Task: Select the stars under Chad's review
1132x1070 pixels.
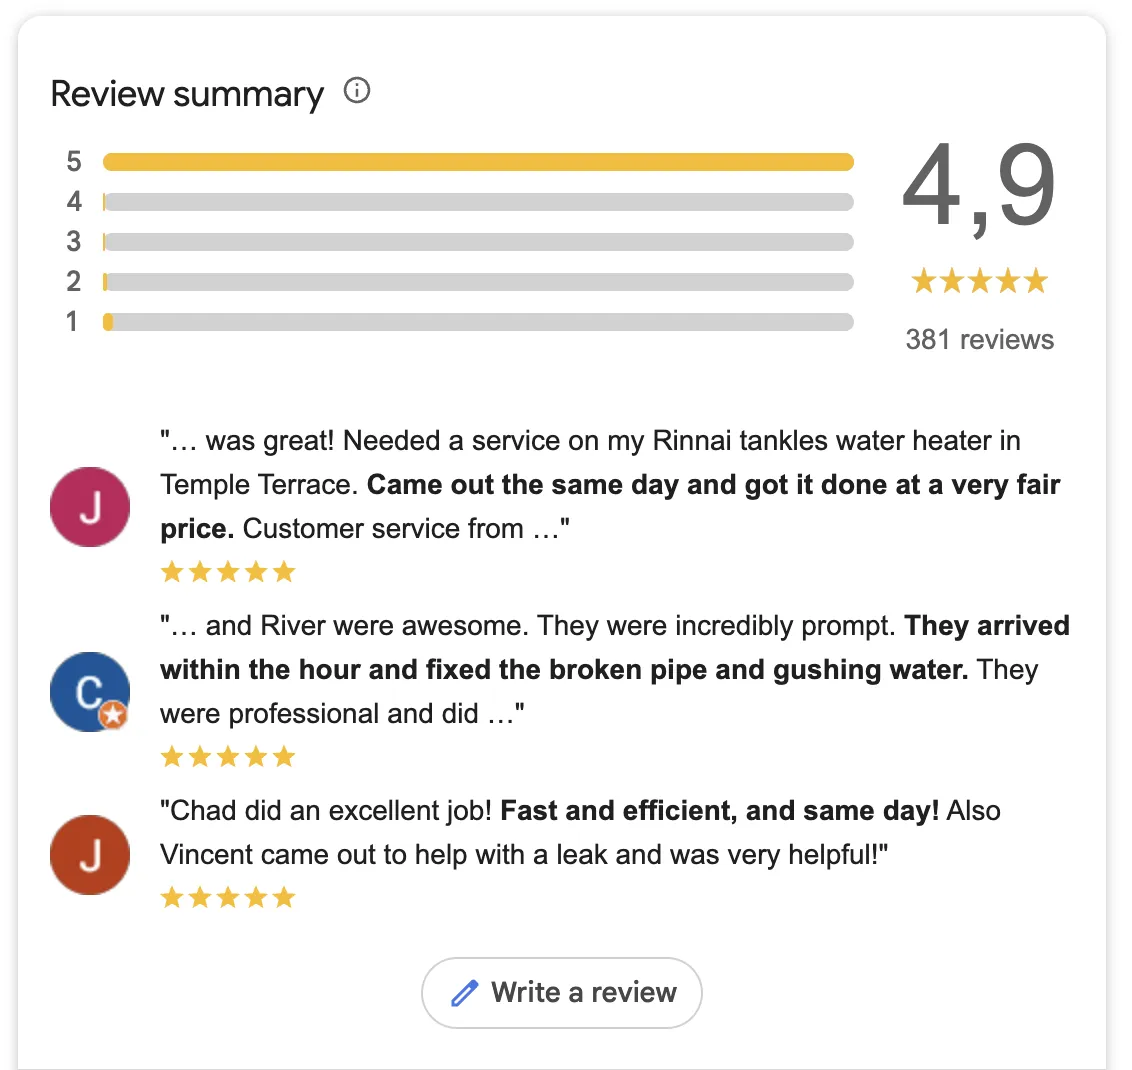Action: point(227,897)
